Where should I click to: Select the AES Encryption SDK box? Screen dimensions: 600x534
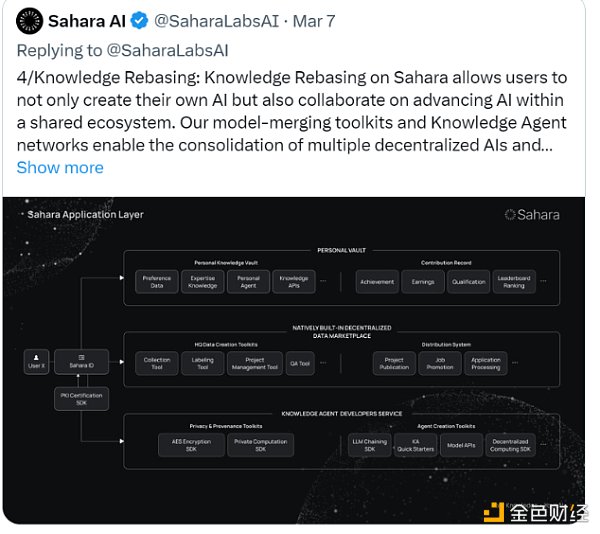(x=191, y=445)
